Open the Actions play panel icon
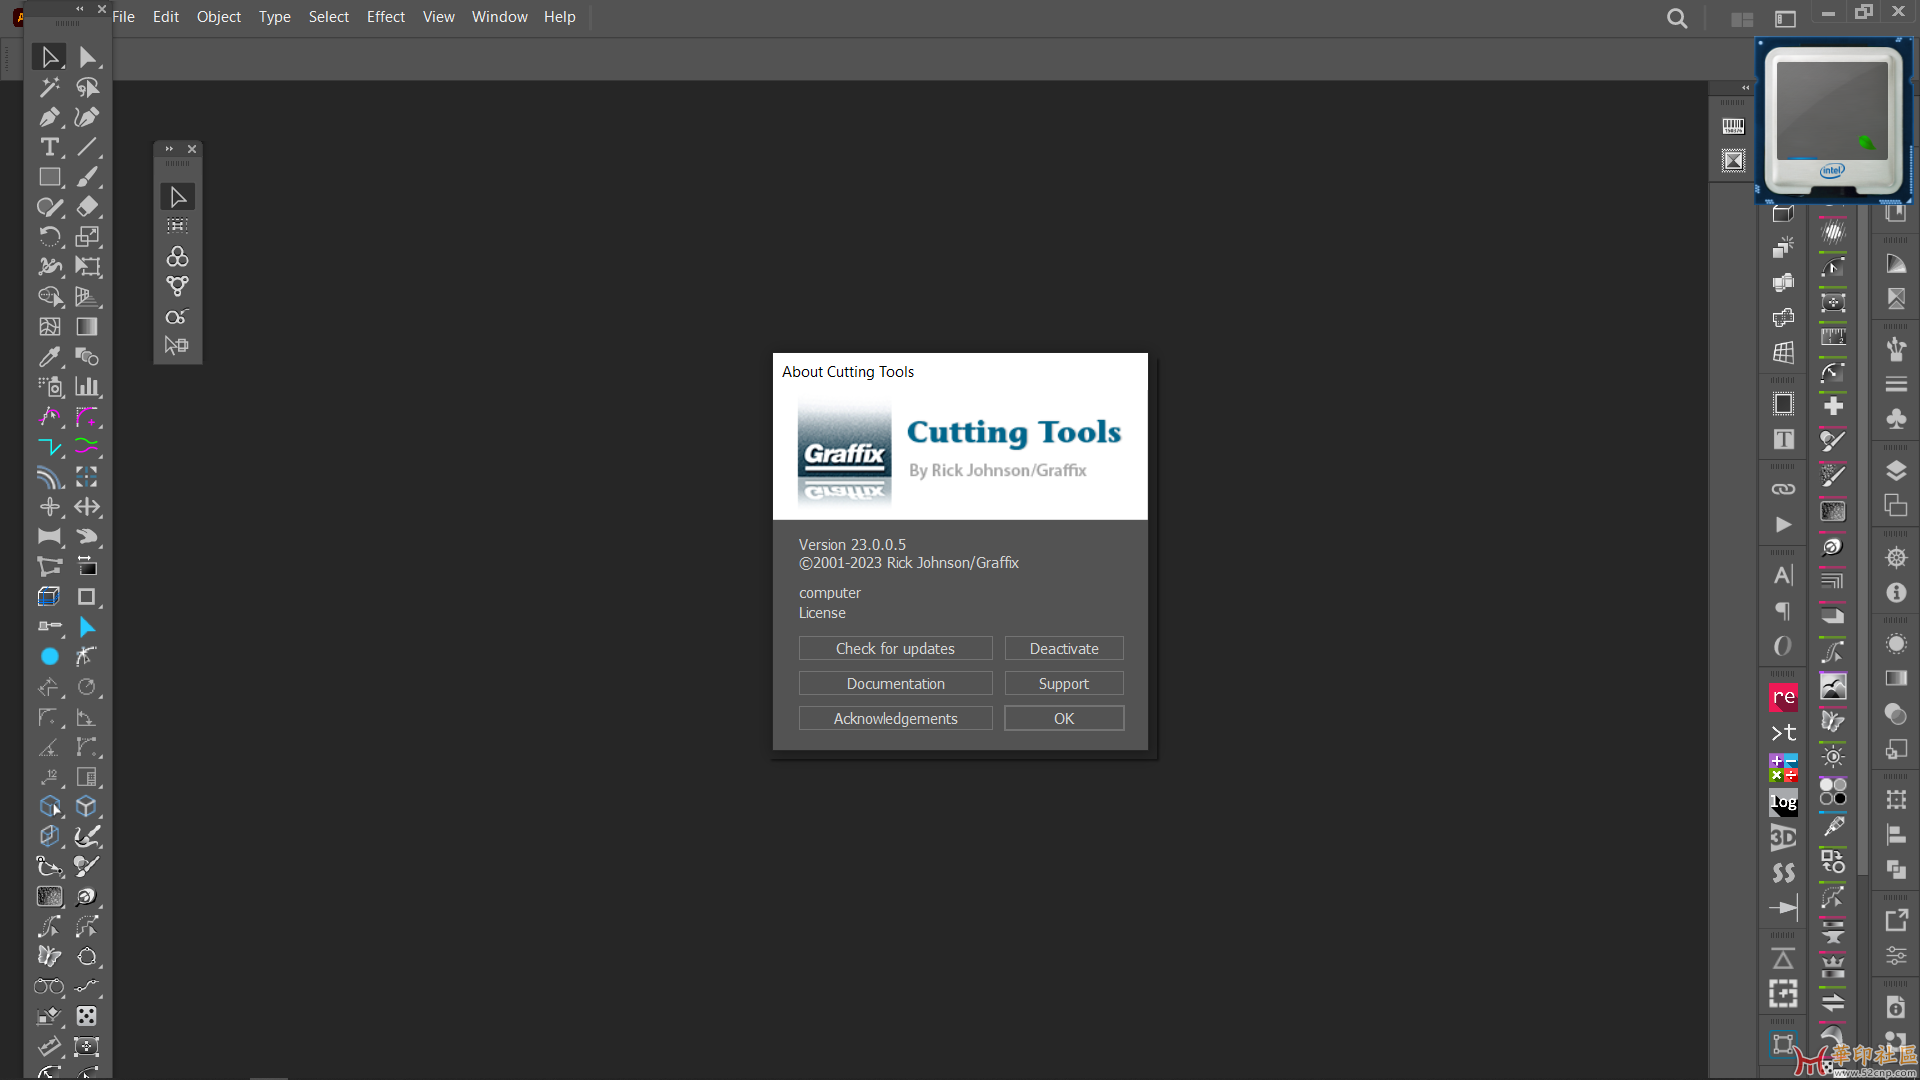This screenshot has height=1080, width=1920. coord(1783,524)
